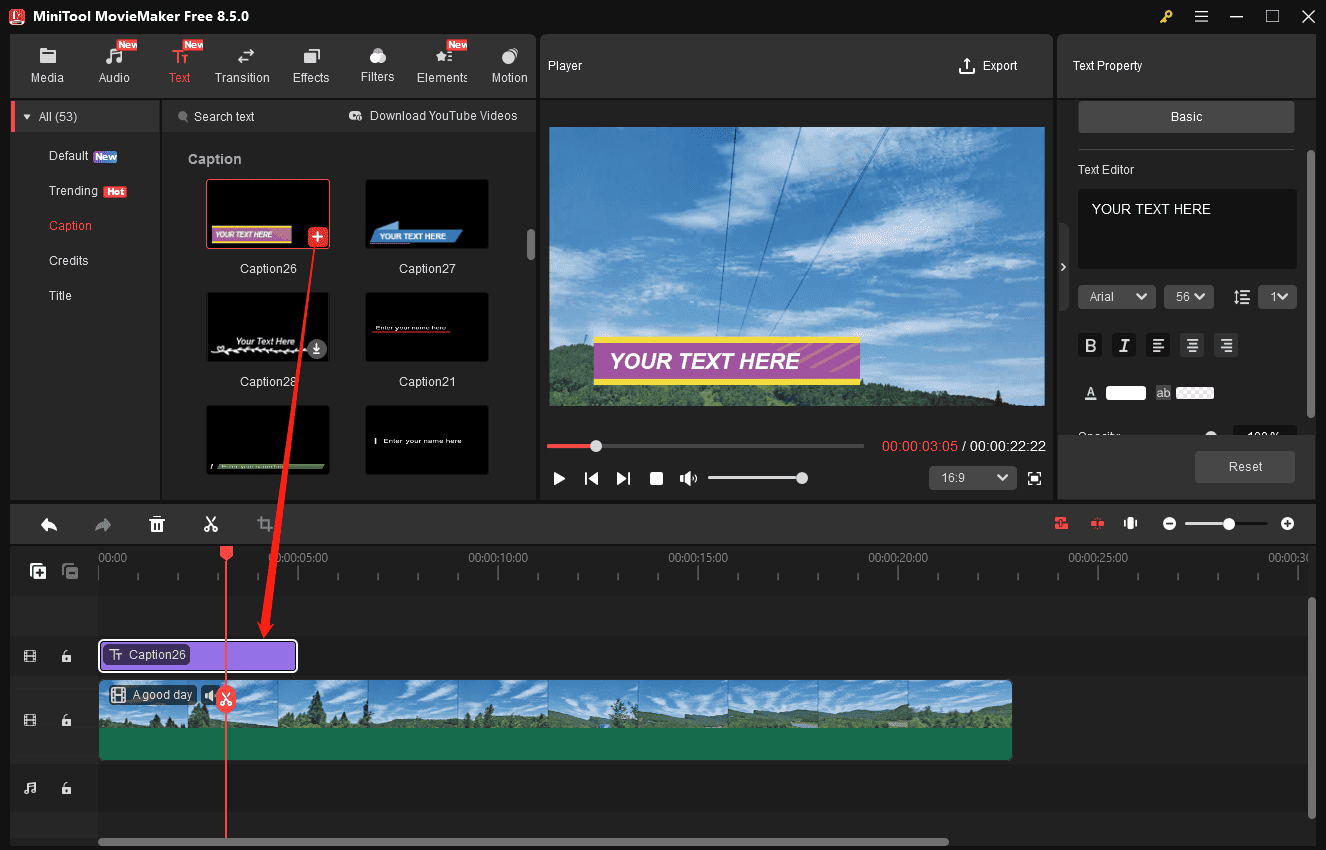Select the Caption27 thumbnail

point(427,213)
